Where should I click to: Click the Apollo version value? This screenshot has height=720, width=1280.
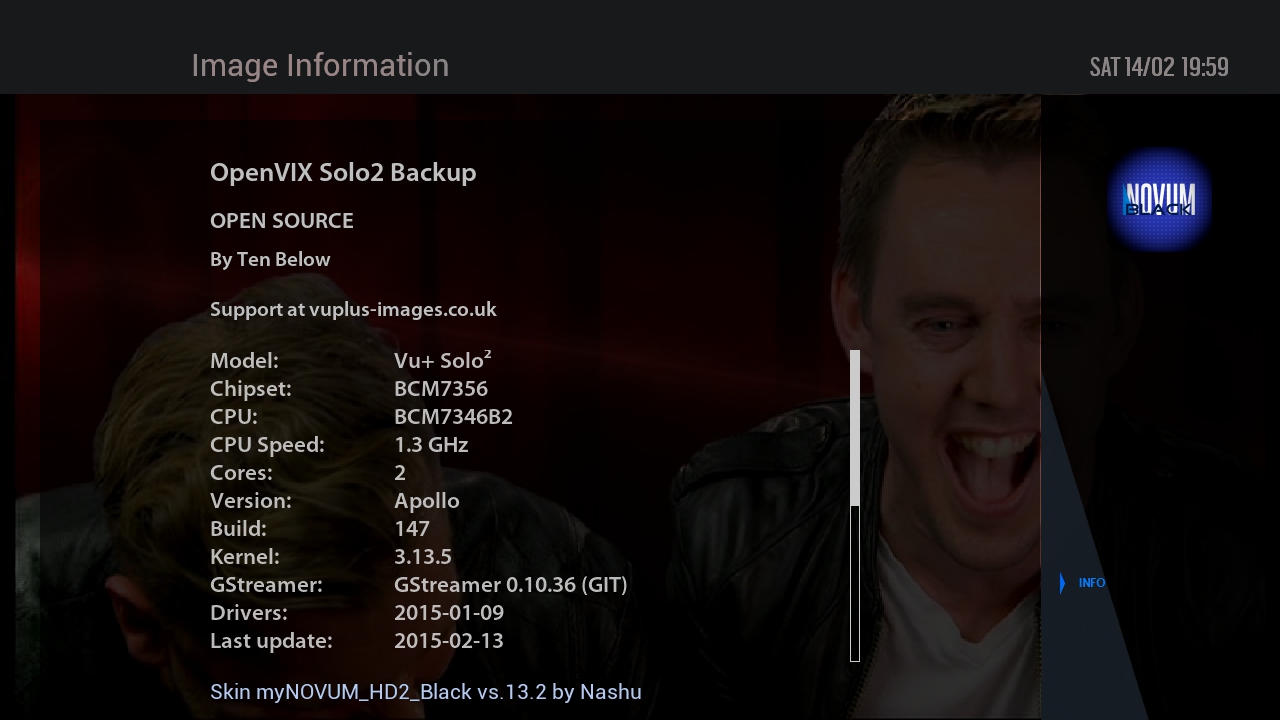[427, 501]
